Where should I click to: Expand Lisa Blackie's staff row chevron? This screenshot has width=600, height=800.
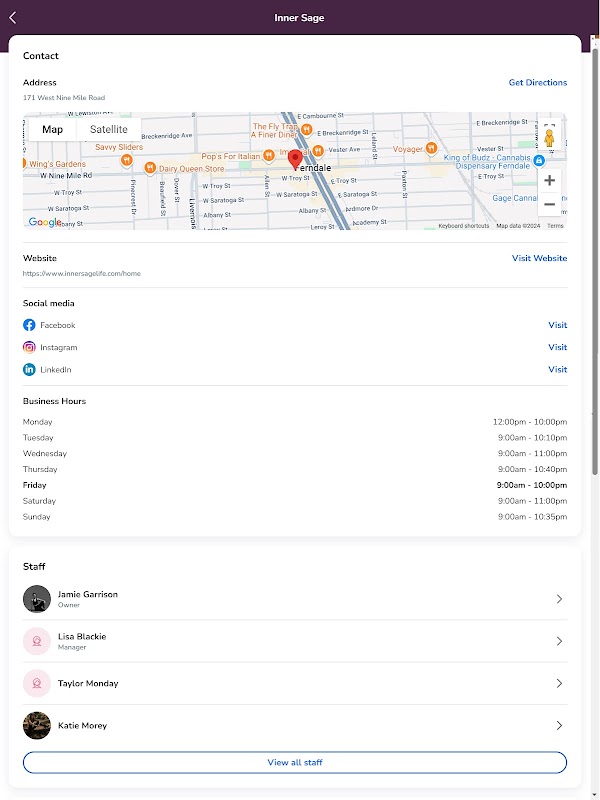tap(559, 641)
